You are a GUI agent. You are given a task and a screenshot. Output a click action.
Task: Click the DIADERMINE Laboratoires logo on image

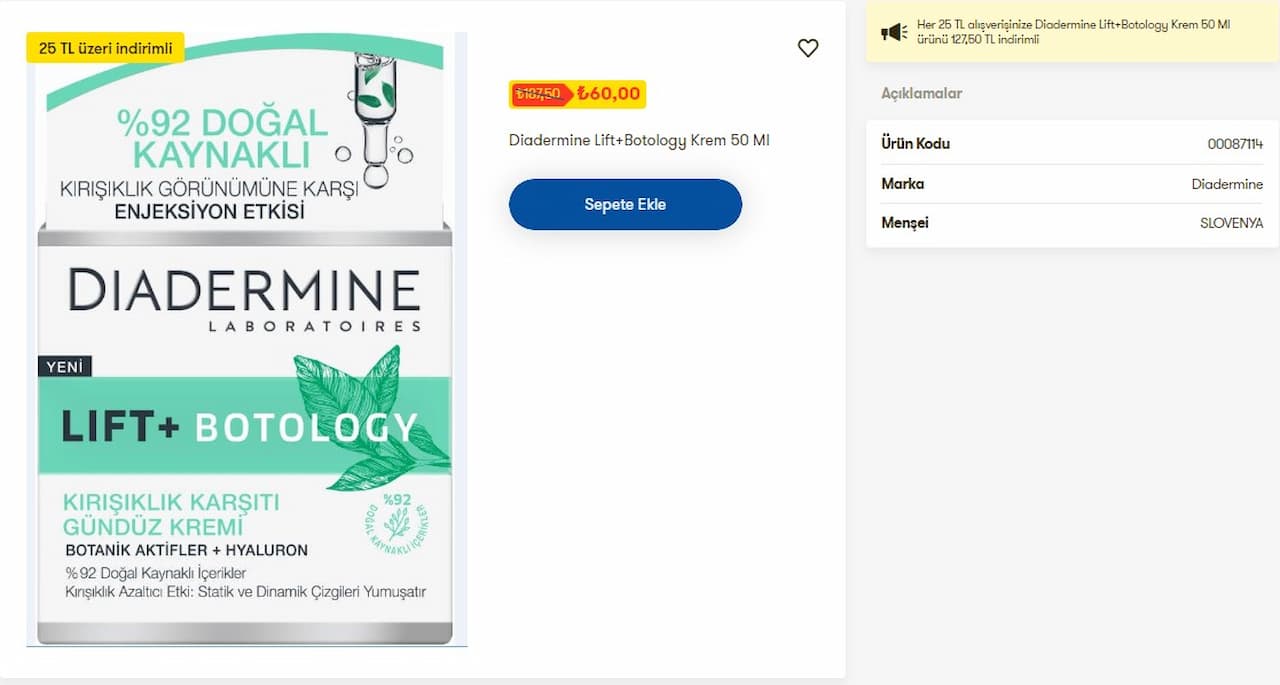(245, 298)
